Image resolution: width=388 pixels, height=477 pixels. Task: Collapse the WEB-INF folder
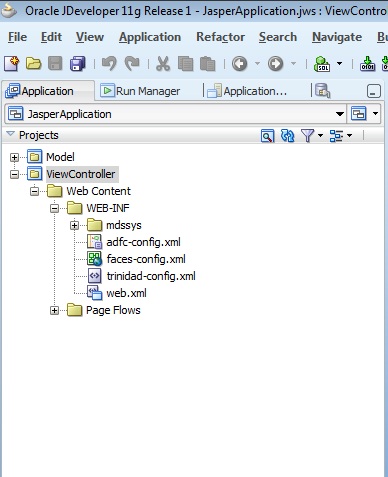[x=54, y=208]
